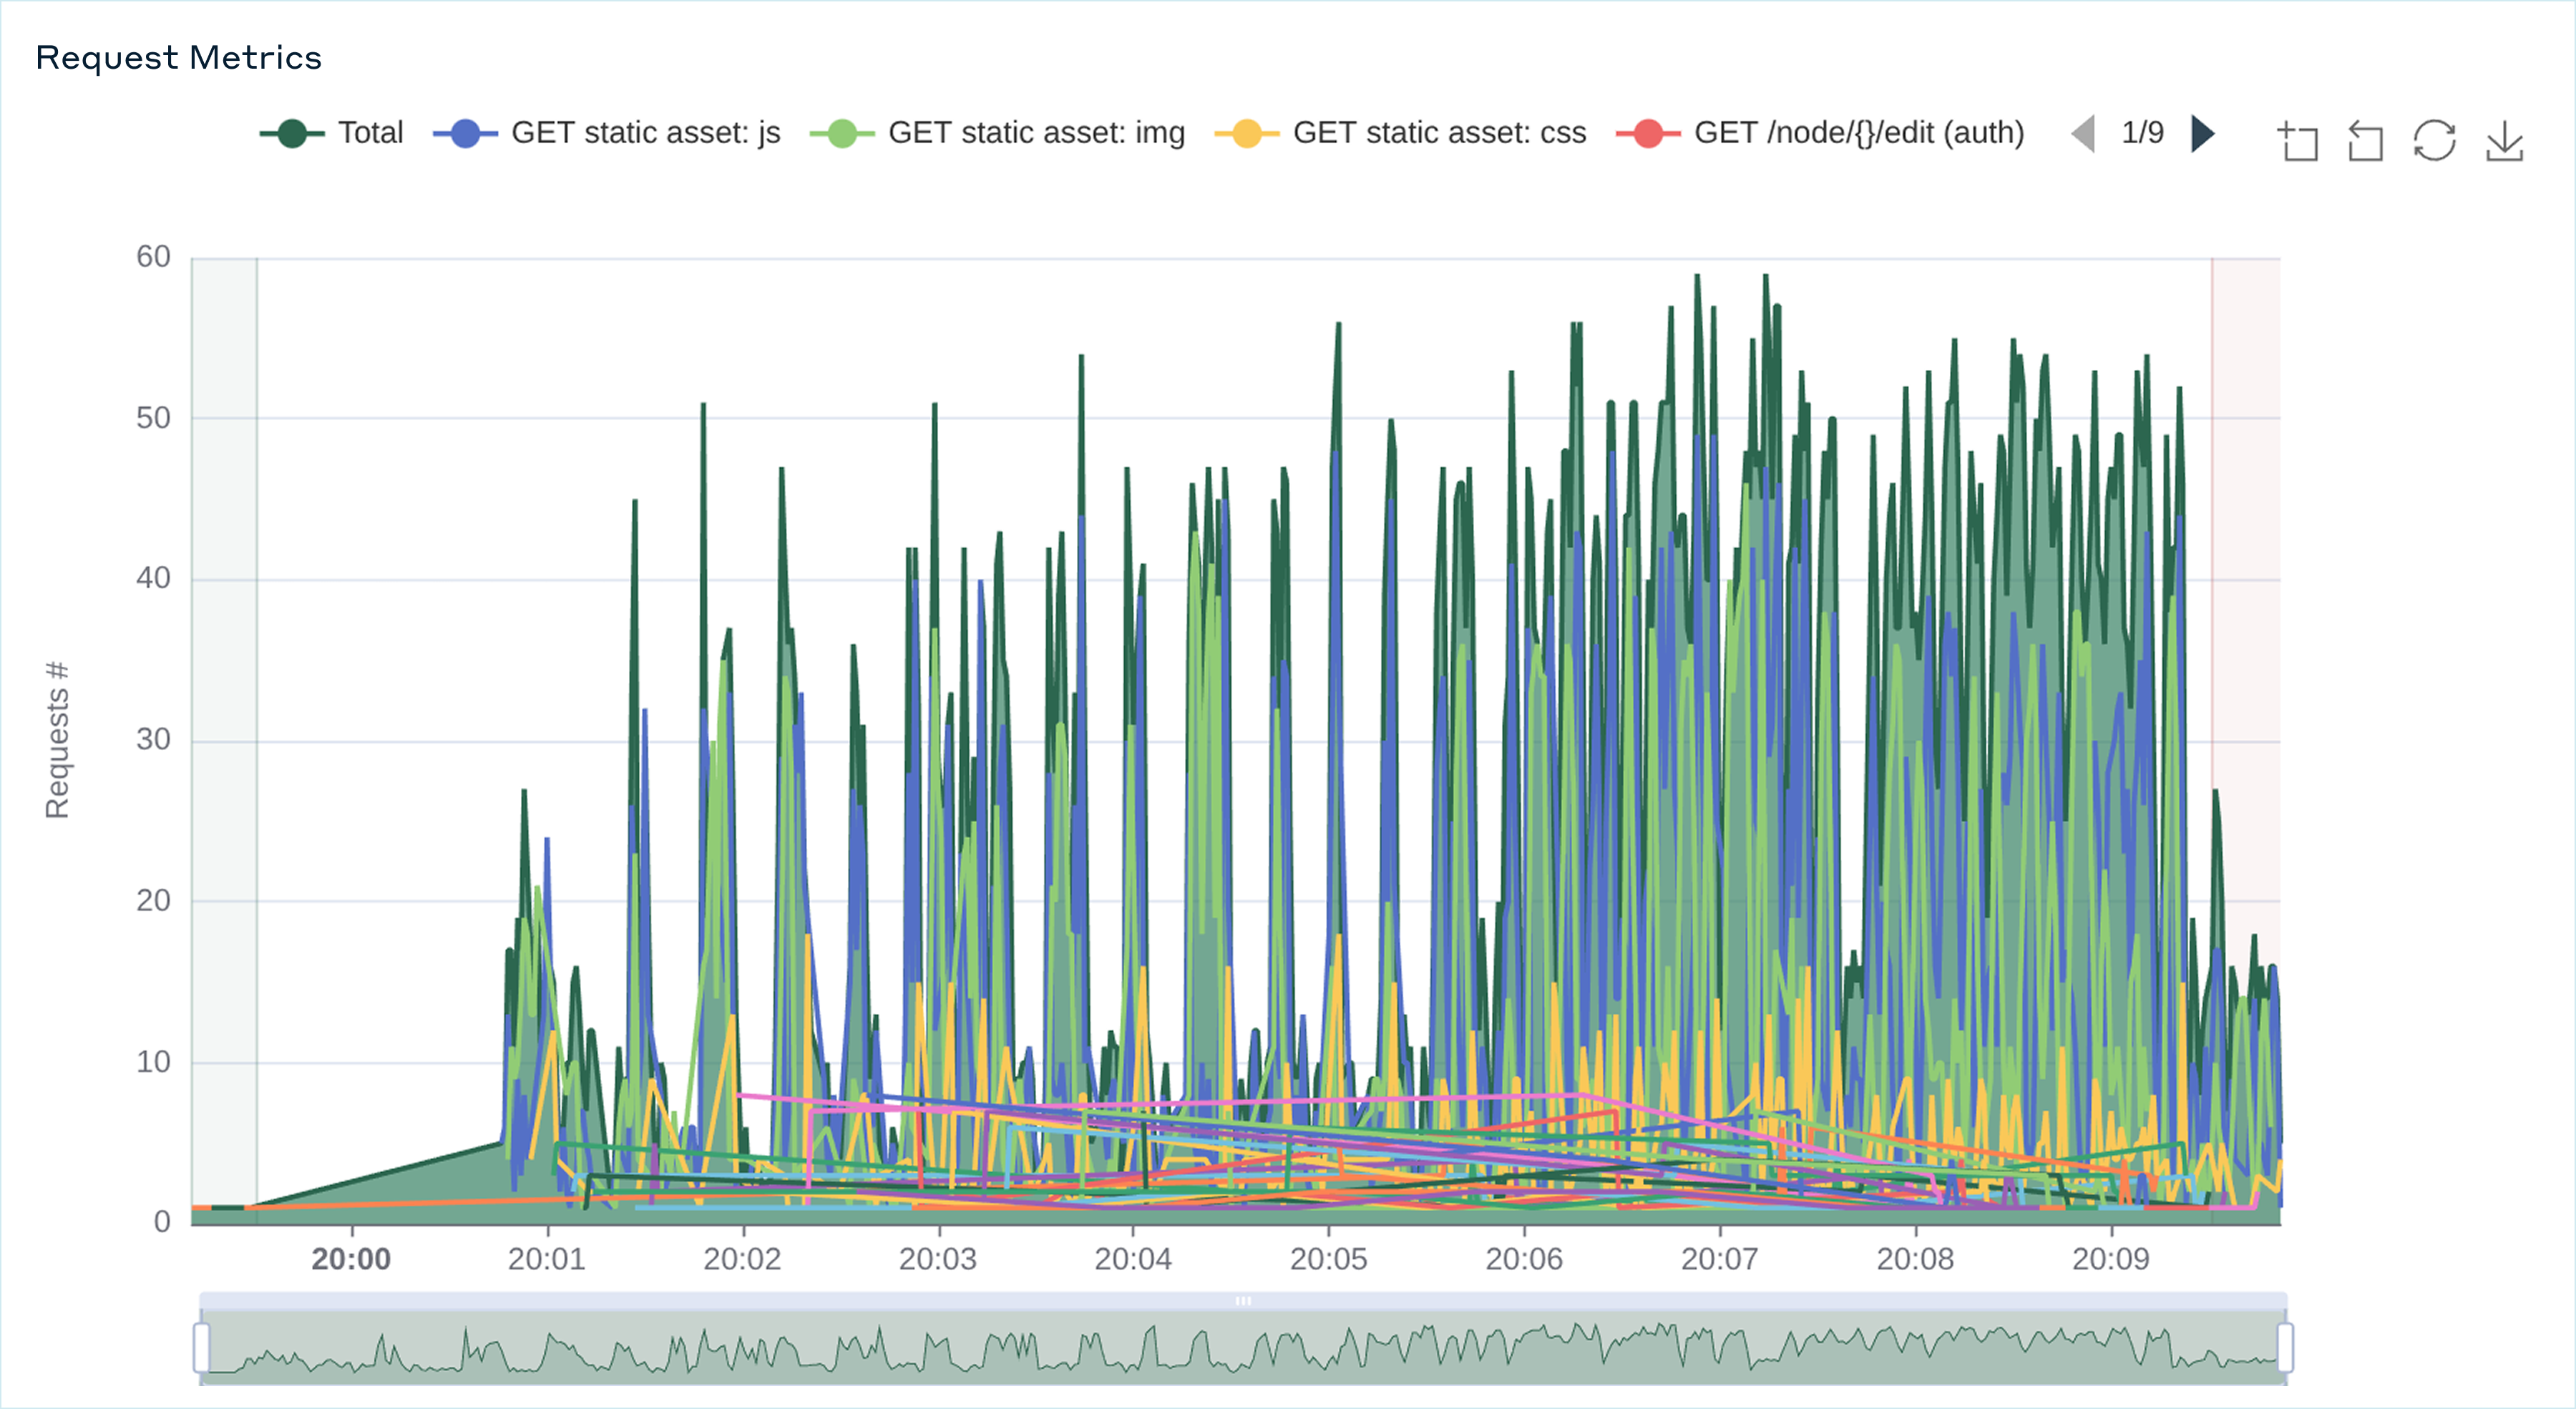Click the restore chart refresh icon
The image size is (2576, 1409).
2434,141
